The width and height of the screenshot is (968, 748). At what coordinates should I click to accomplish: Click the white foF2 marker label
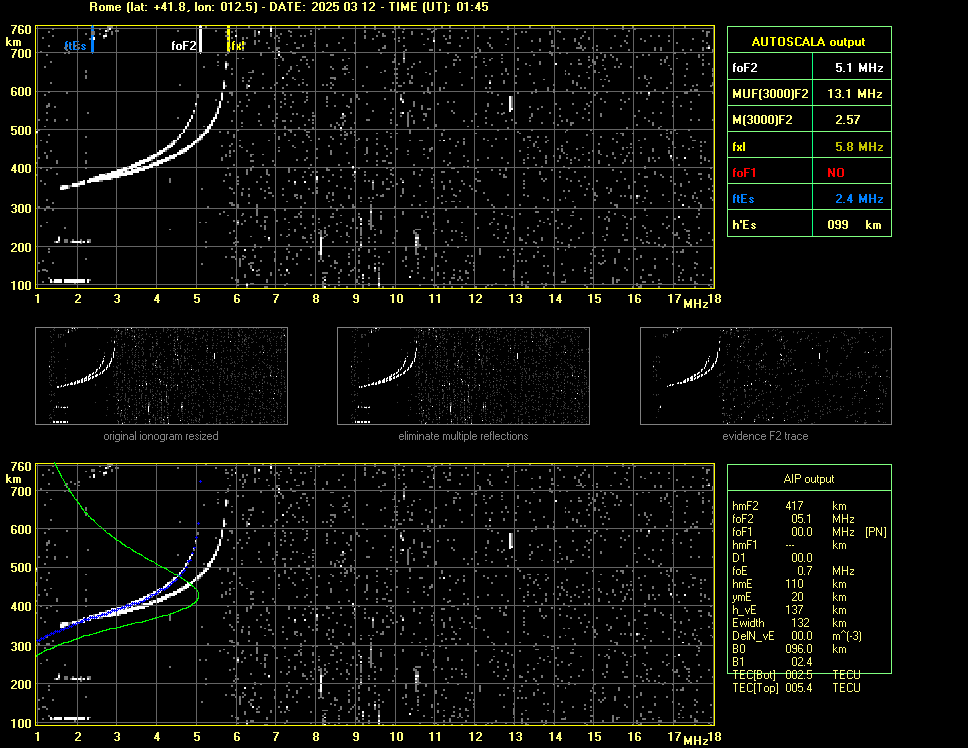(183, 46)
